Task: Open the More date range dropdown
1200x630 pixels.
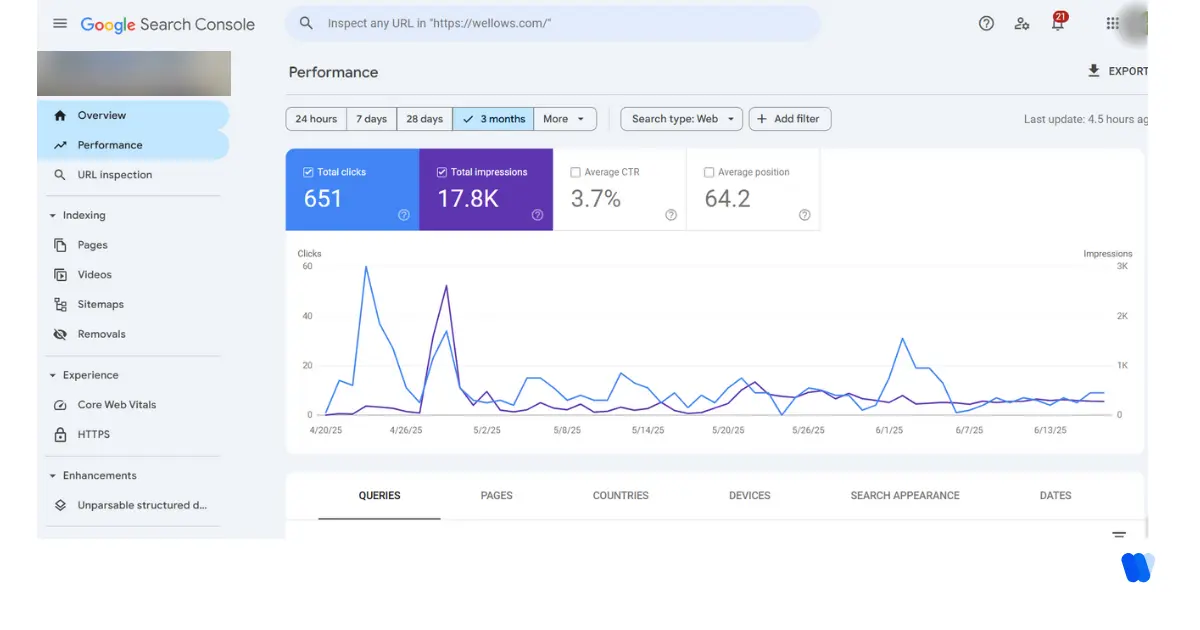Action: (x=565, y=118)
